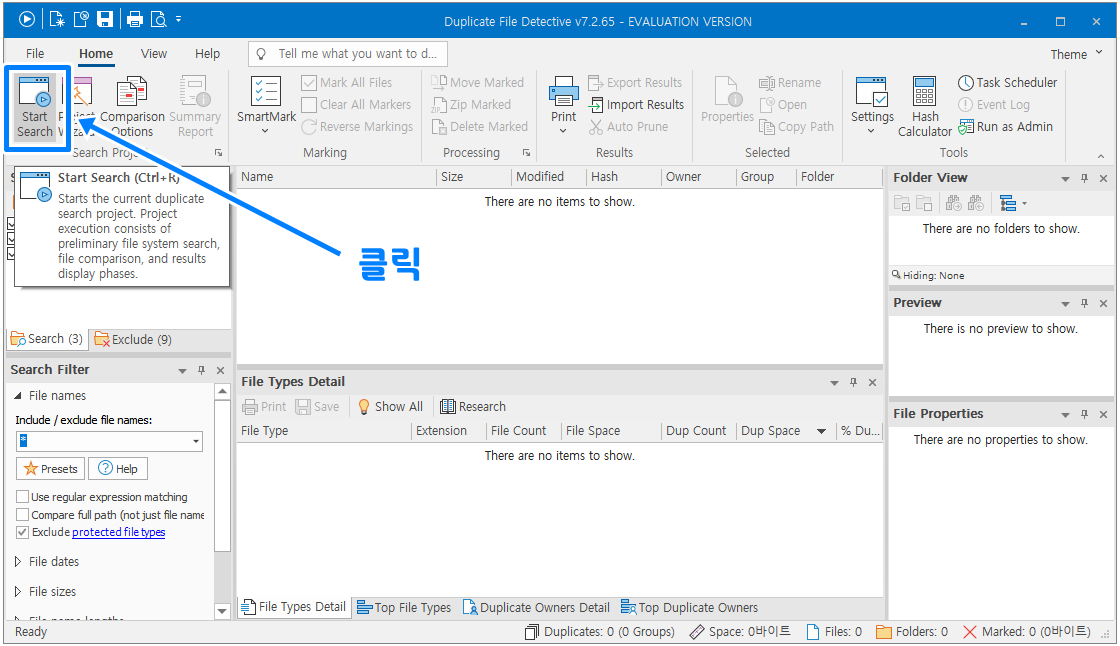Viewport: 1120px width, 646px height.
Task: Click Delete Marked files
Action: (x=479, y=127)
